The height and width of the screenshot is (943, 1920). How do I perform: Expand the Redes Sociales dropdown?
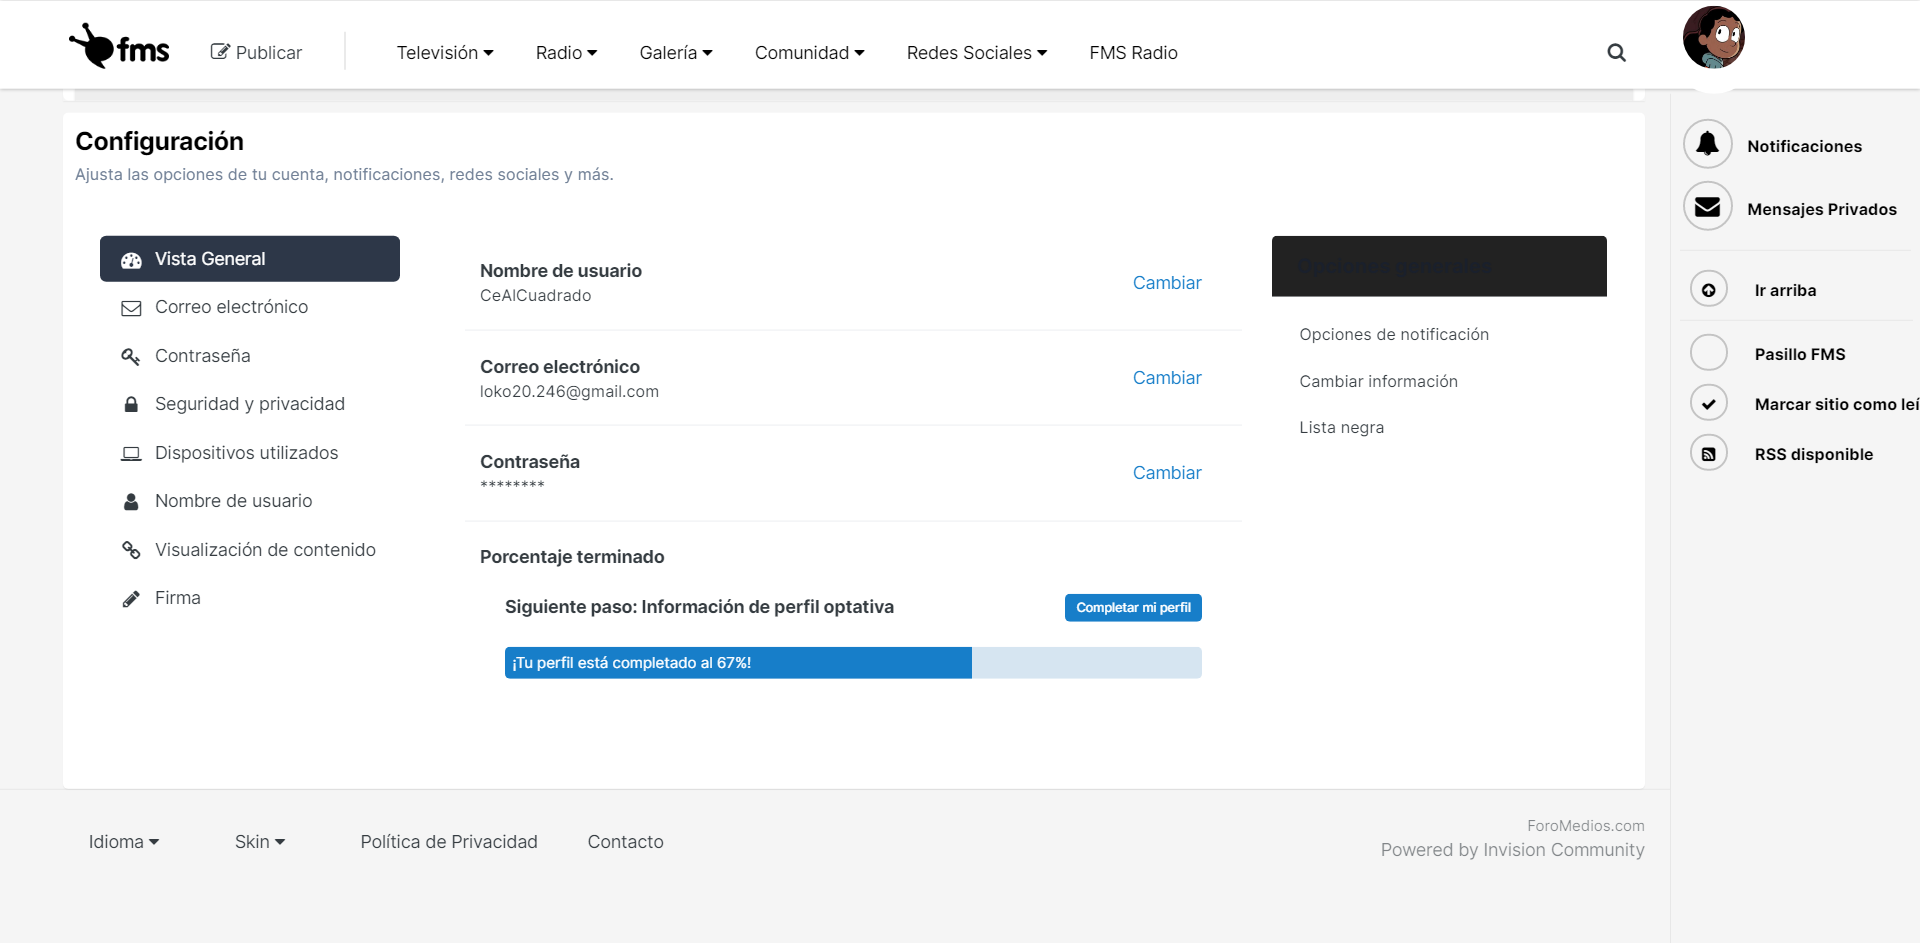(976, 53)
